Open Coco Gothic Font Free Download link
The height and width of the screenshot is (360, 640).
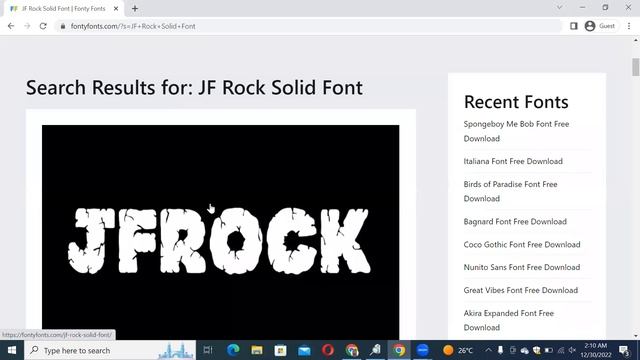pyautogui.click(x=522, y=244)
